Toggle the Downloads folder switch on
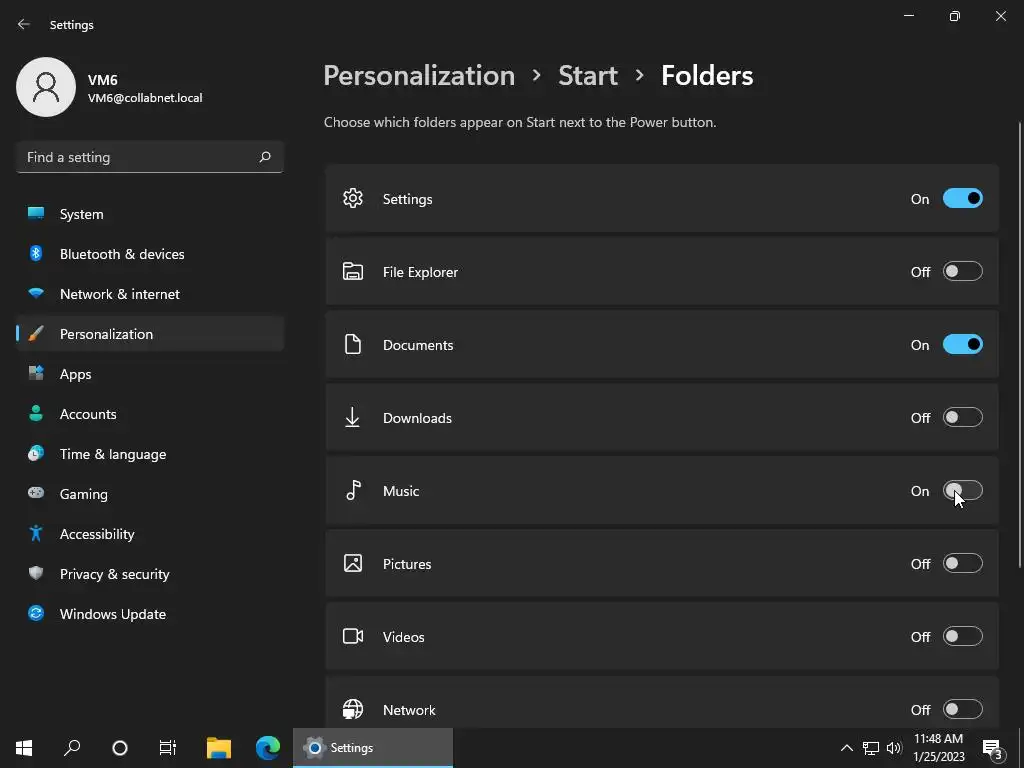The width and height of the screenshot is (1024, 768). (962, 418)
